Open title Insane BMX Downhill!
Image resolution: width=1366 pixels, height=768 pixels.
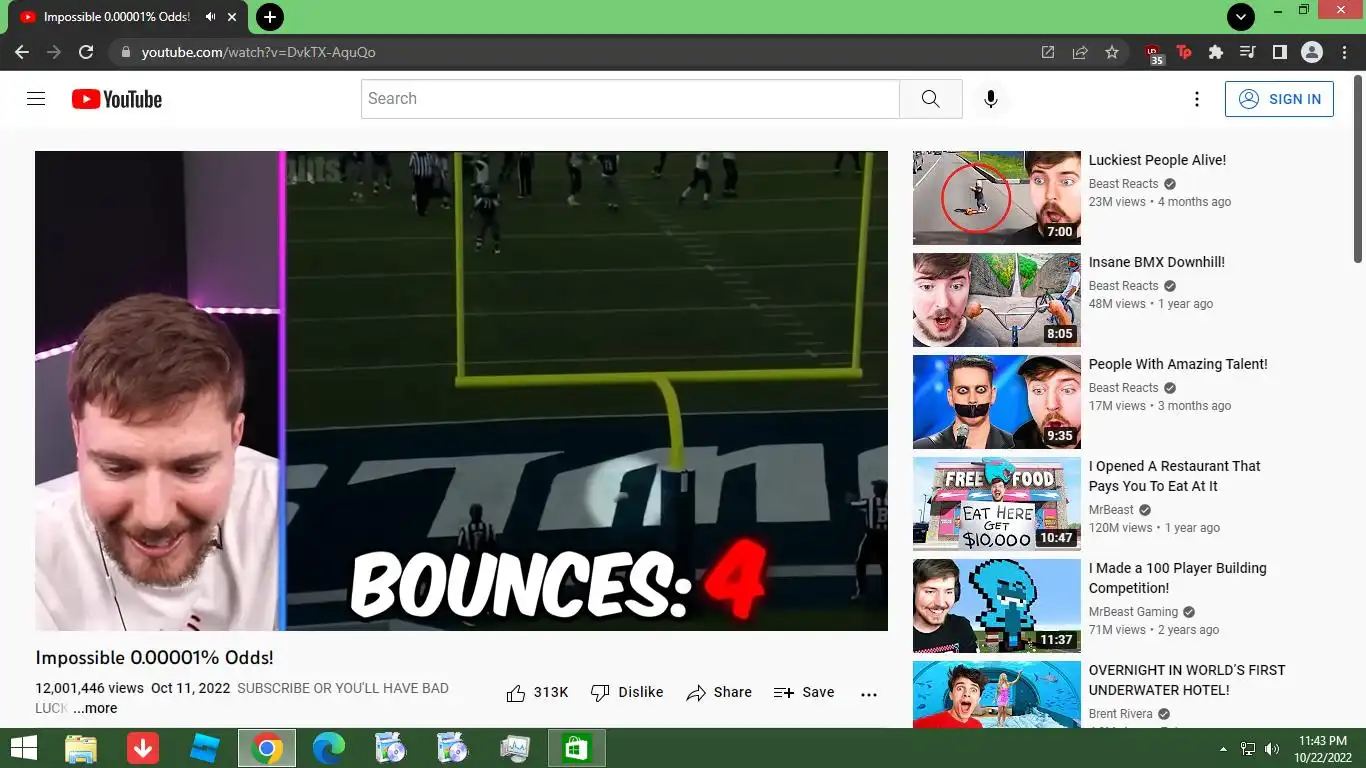click(1157, 262)
